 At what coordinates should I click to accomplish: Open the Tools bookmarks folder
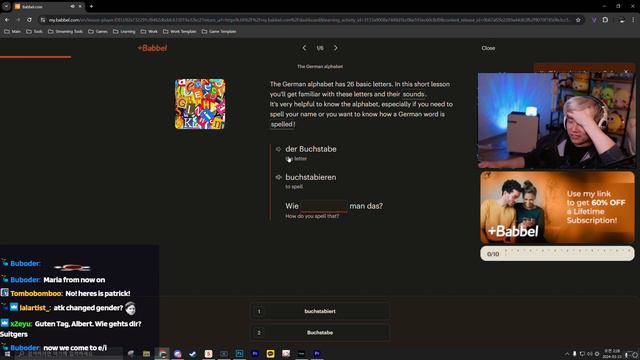[34, 31]
